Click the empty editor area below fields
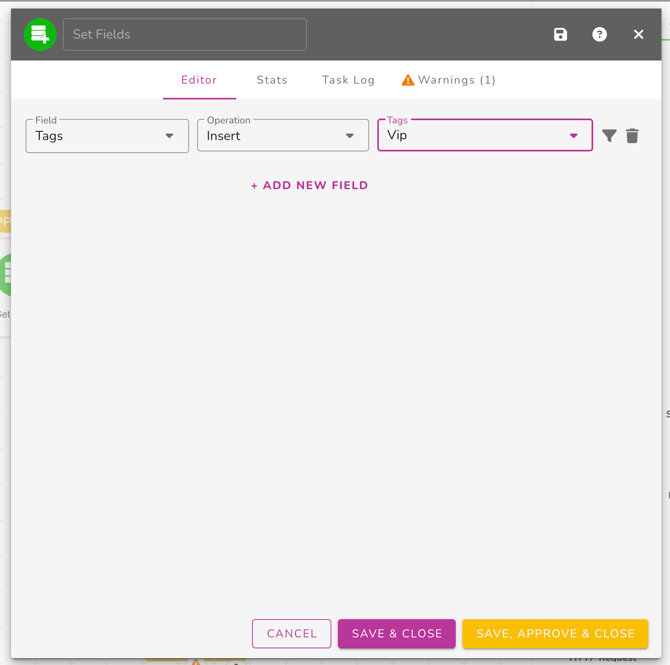 335,400
